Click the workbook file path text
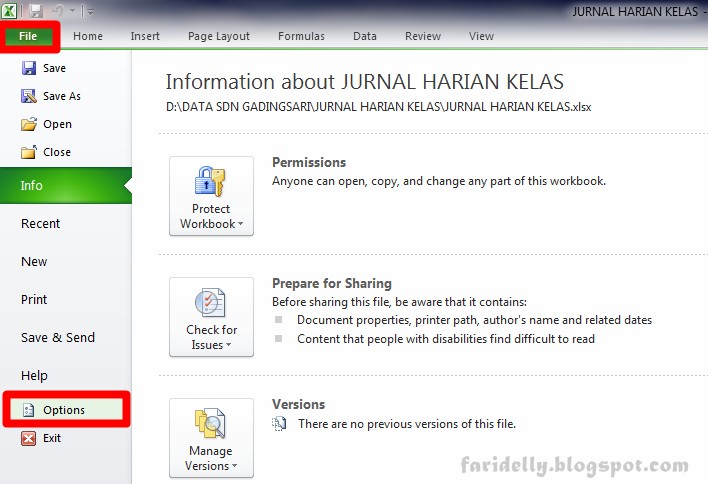The height and width of the screenshot is (484, 708). coord(378,107)
